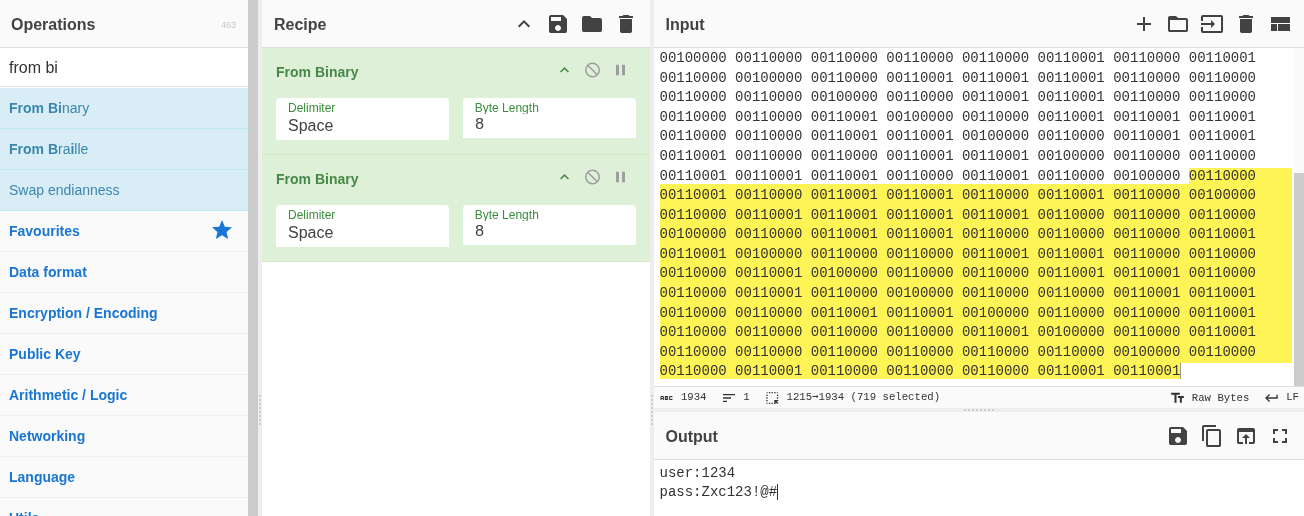Click the input line count indicator
1304x516 pixels.
pyautogui.click(x=735, y=397)
